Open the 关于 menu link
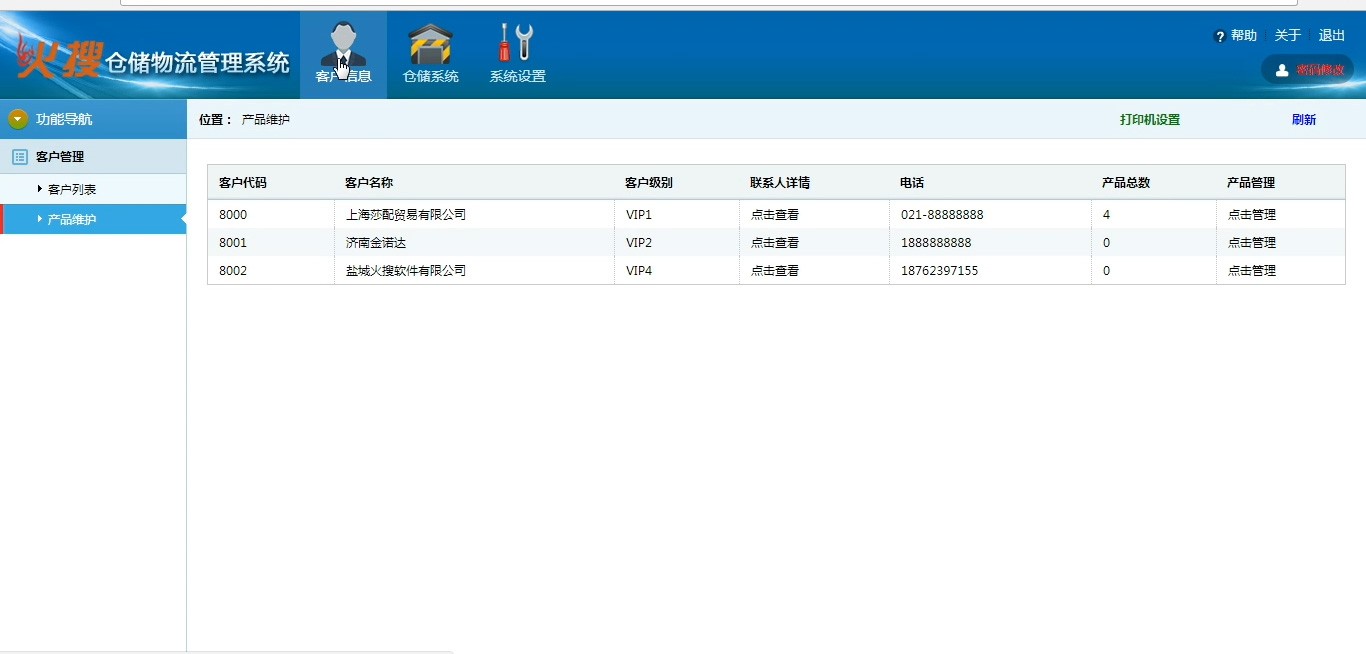Viewport: 1366px width, 654px height. click(1287, 36)
